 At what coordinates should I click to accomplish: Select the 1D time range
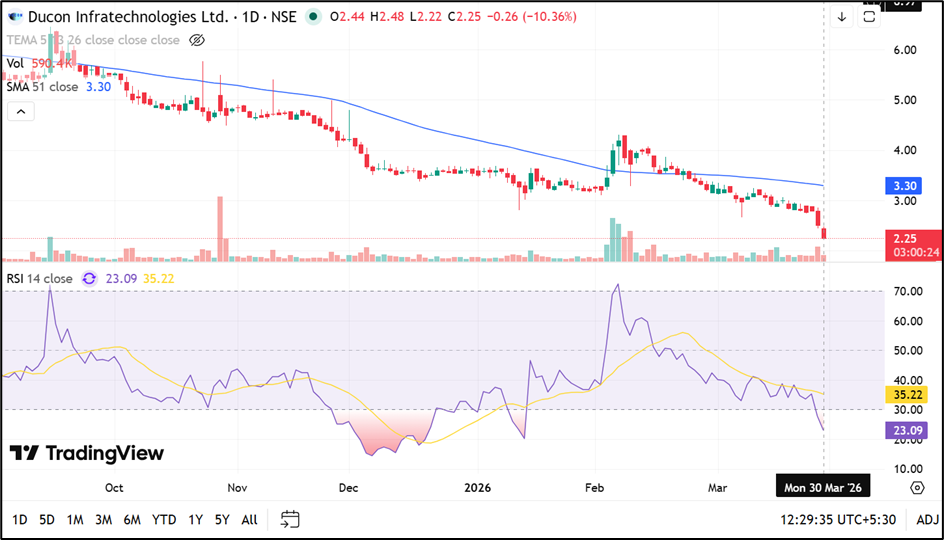click(20, 519)
